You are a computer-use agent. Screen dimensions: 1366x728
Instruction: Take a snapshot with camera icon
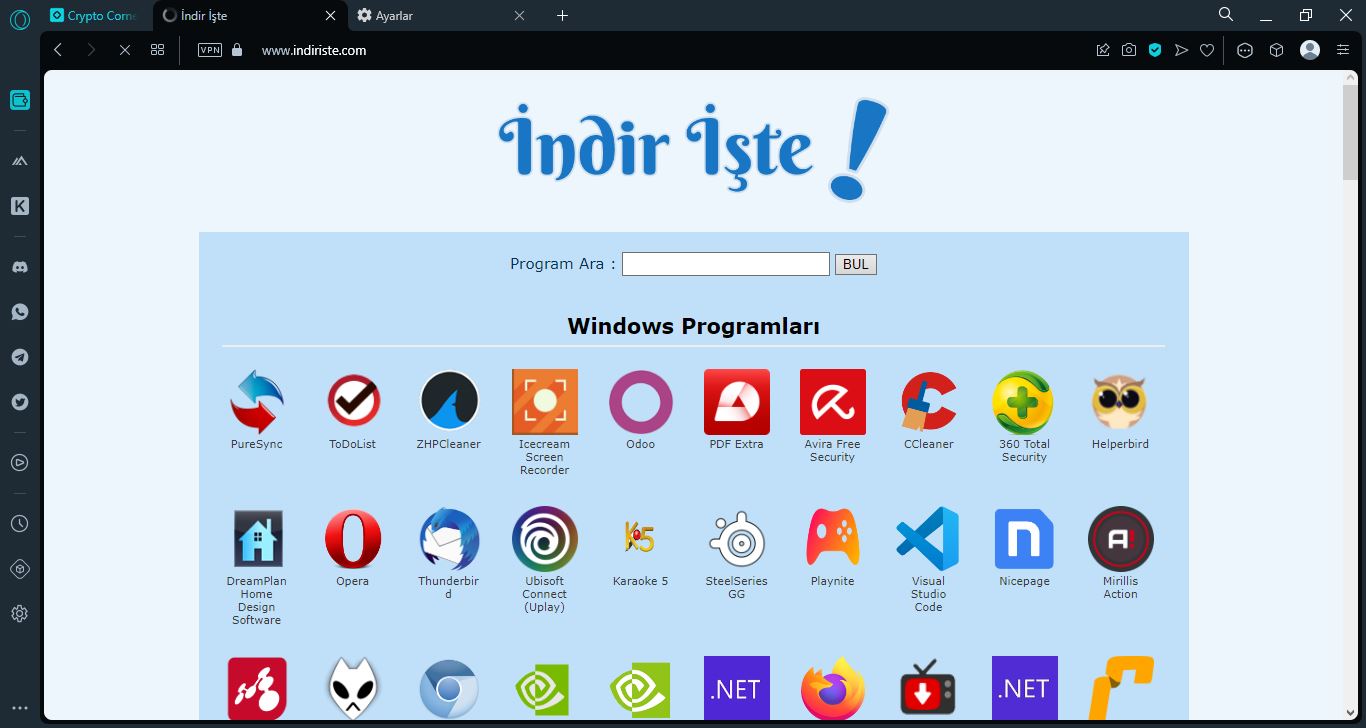[1129, 50]
